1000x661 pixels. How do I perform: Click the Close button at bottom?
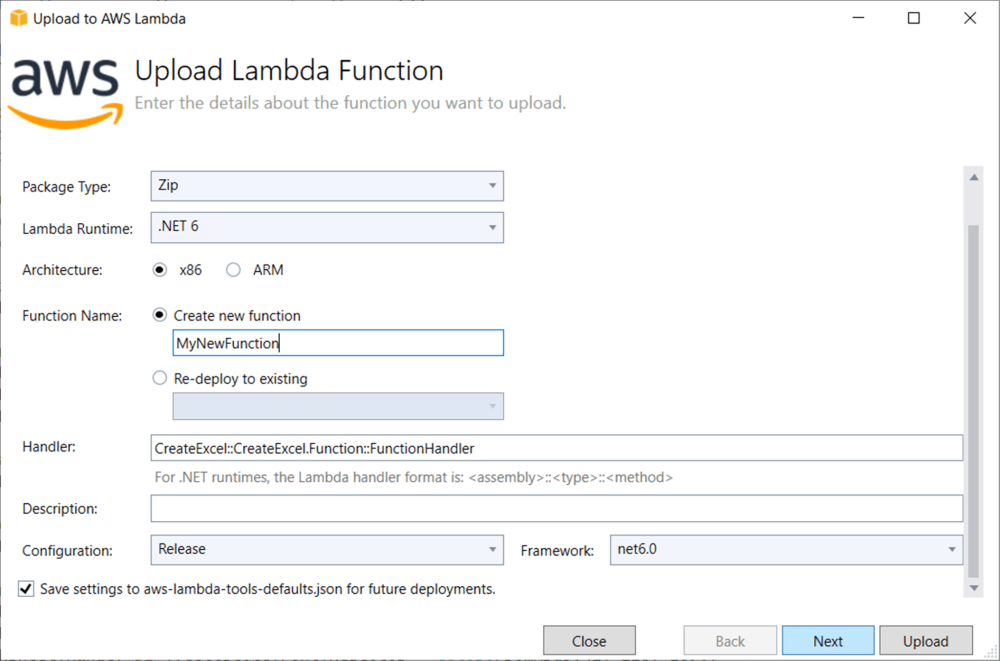click(x=589, y=641)
